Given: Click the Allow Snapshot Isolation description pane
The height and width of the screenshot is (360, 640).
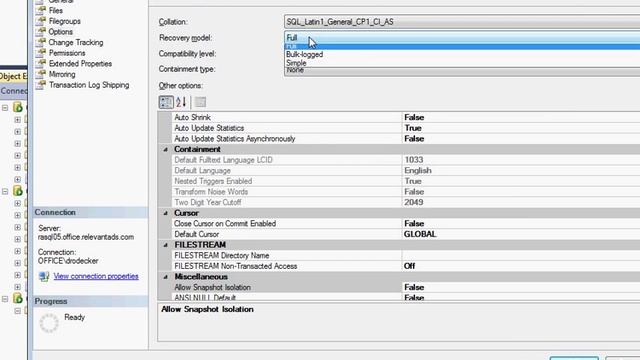Looking at the screenshot, I should (398, 322).
